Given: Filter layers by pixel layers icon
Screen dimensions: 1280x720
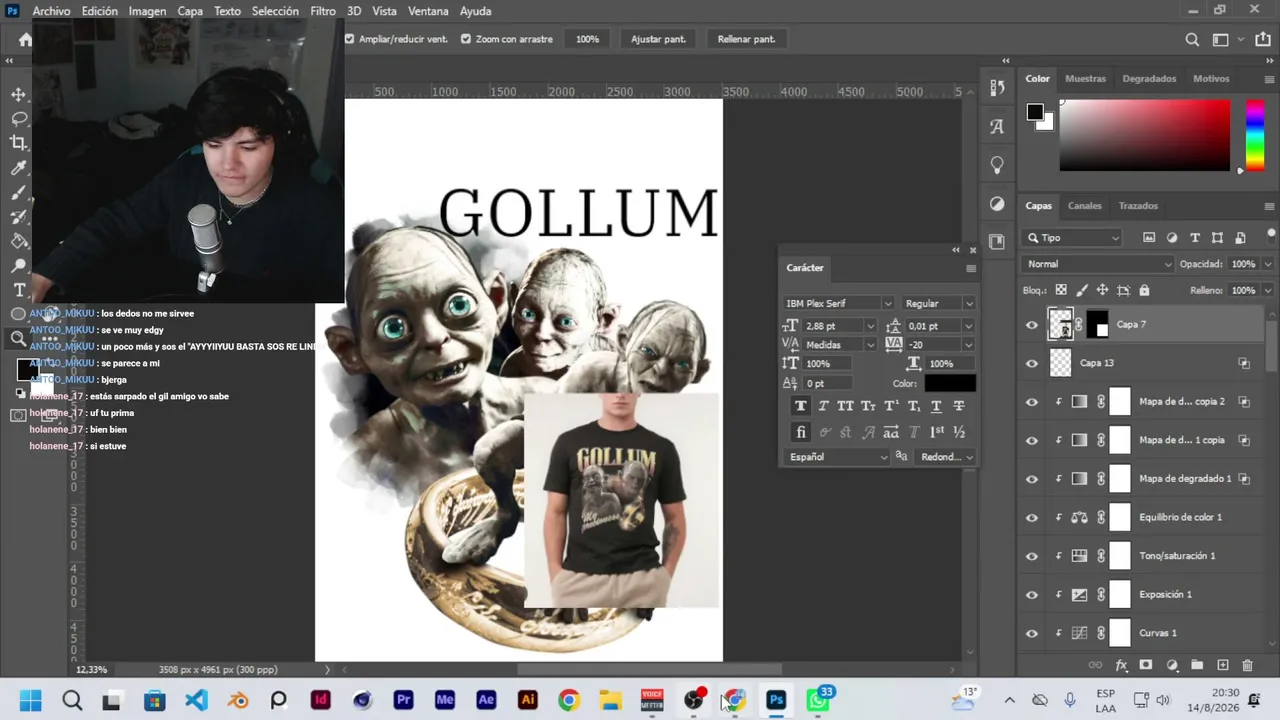Looking at the screenshot, I should 1149,238.
